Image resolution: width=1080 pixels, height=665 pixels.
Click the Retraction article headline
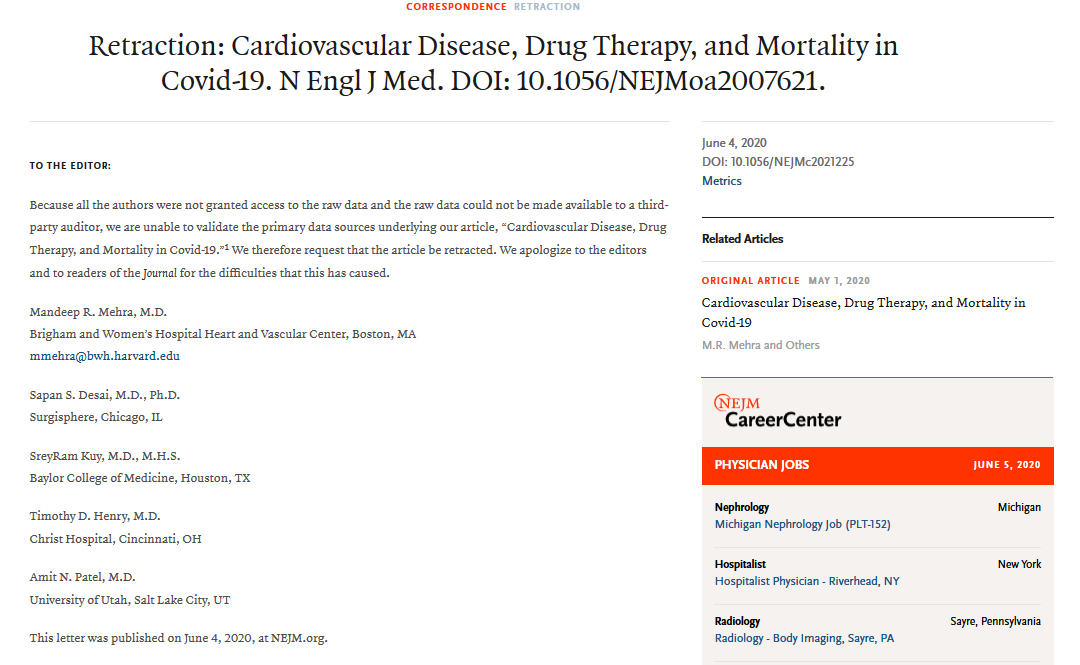[493, 63]
